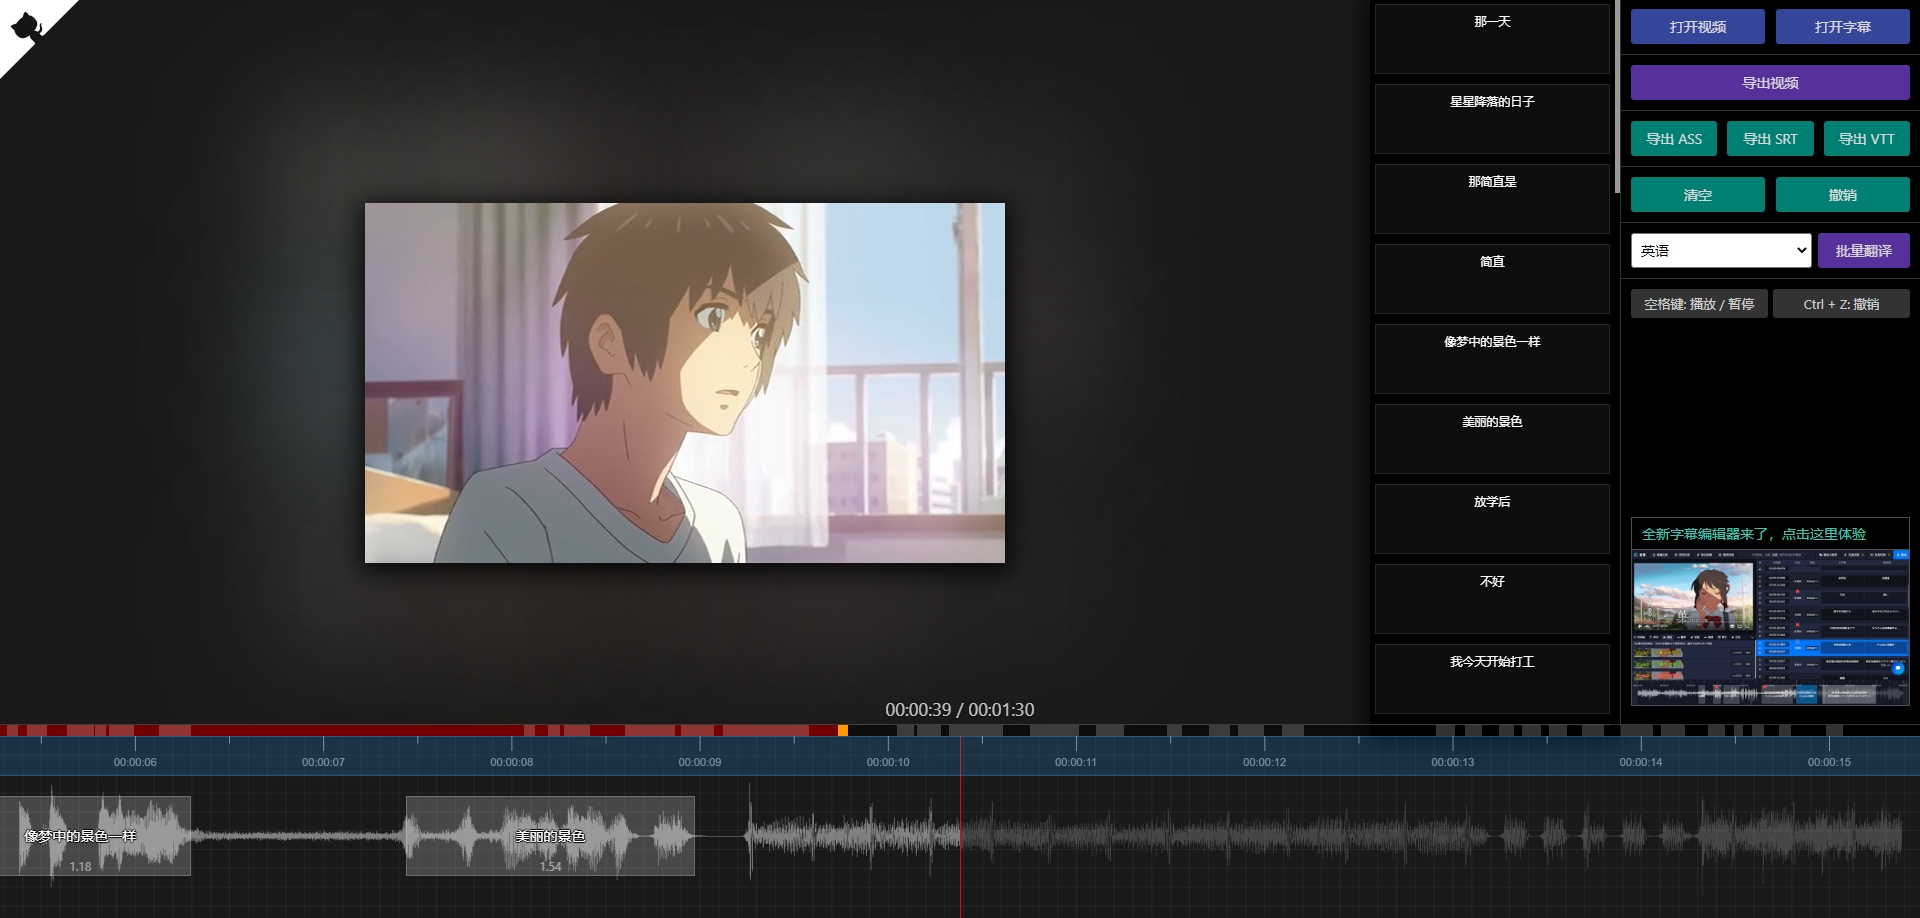The height and width of the screenshot is (918, 1920).
Task: Seek using the red progress bar
Action: point(420,730)
